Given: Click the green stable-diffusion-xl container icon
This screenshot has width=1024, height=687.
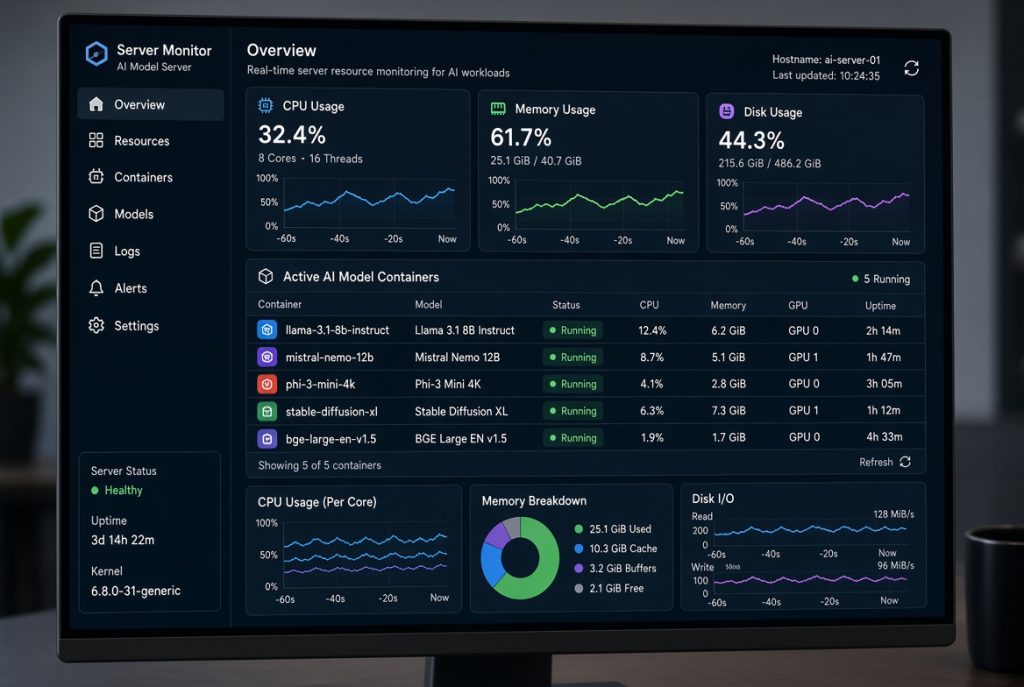Looking at the screenshot, I should 267,411.
